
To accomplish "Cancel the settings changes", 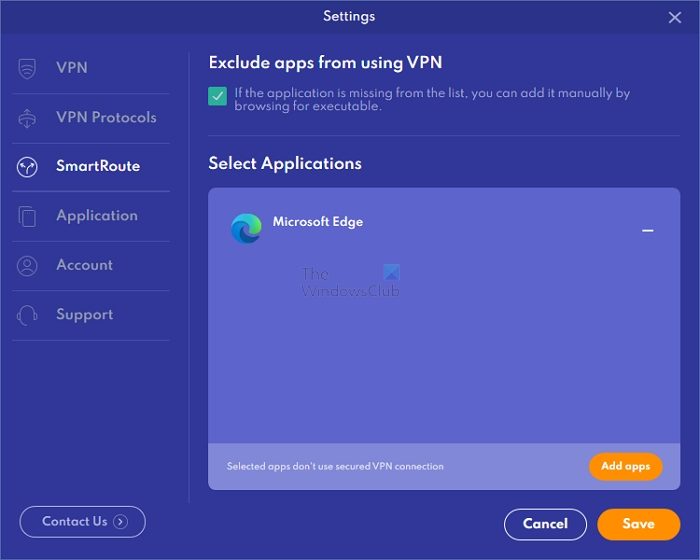I will (x=545, y=524).
